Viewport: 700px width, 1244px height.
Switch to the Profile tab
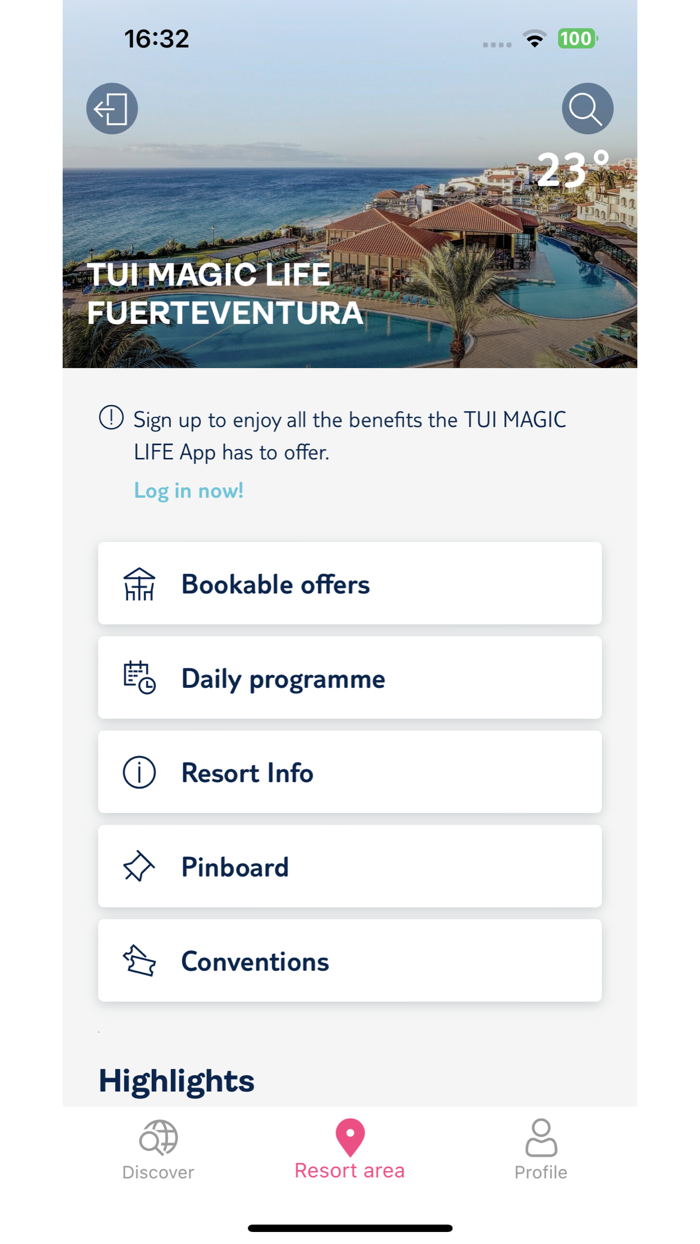[x=541, y=1150]
